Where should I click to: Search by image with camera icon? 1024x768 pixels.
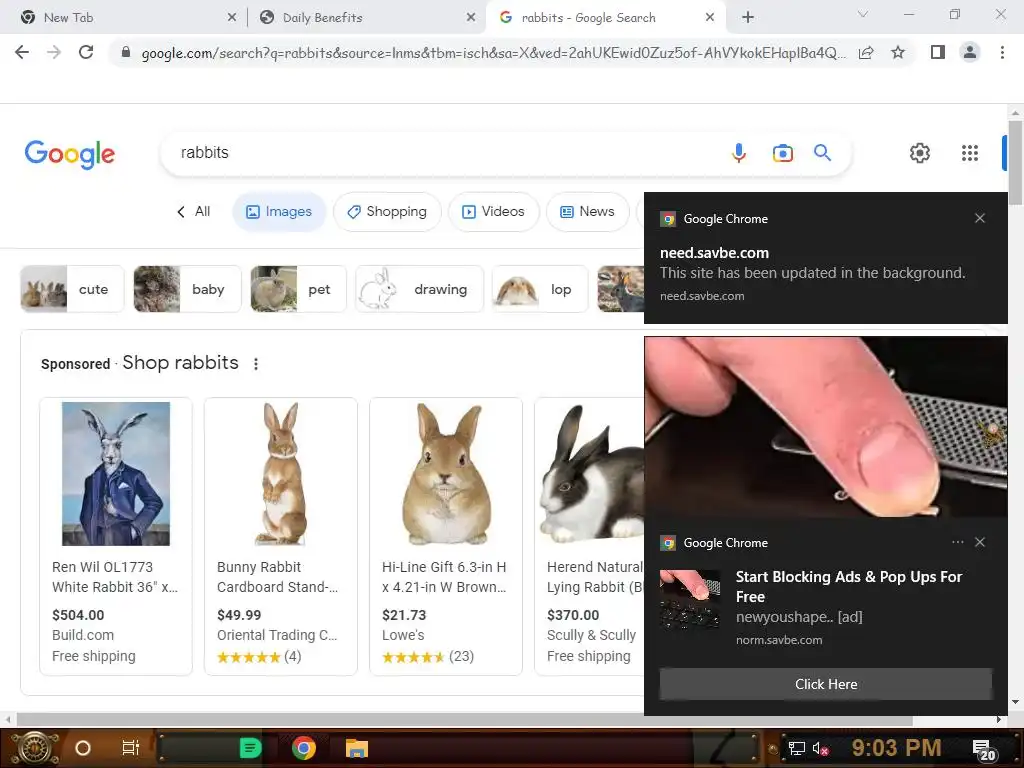click(782, 153)
